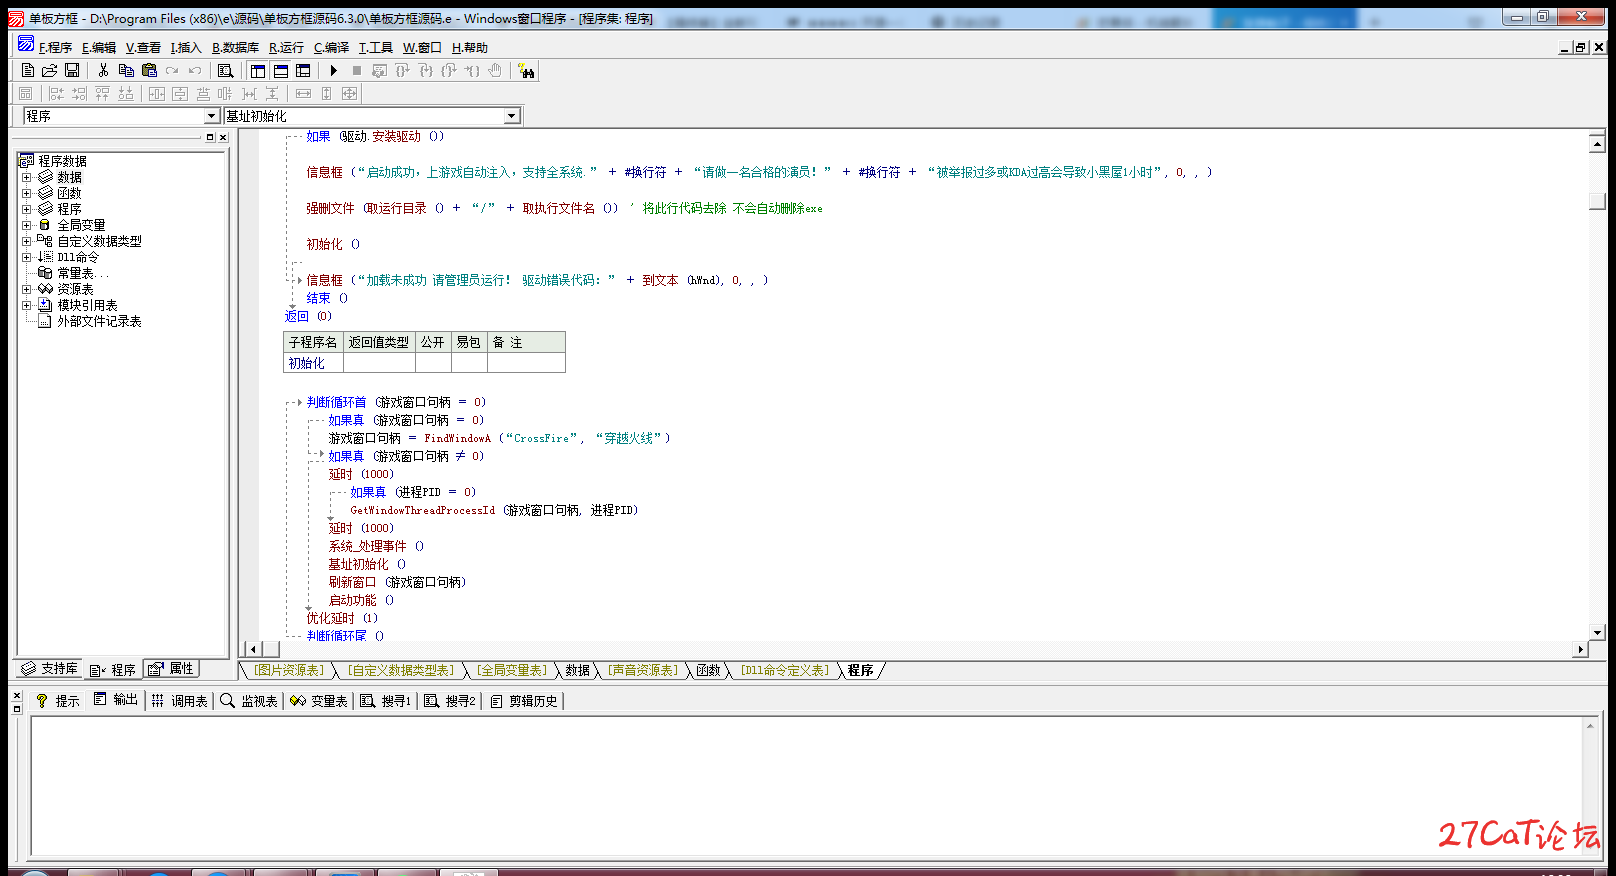This screenshot has height=876, width=1616.
Task: Open the 监视表 output tab
Action: (x=248, y=701)
